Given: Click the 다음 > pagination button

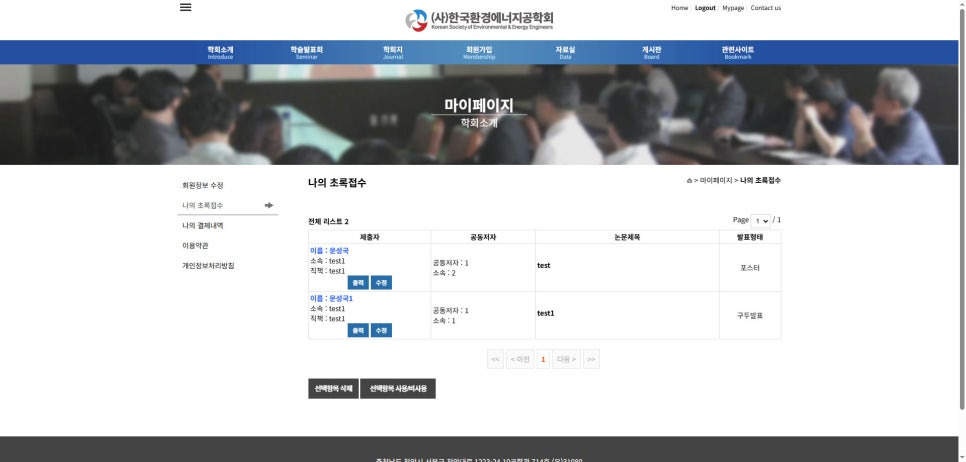Looking at the screenshot, I should point(566,359).
